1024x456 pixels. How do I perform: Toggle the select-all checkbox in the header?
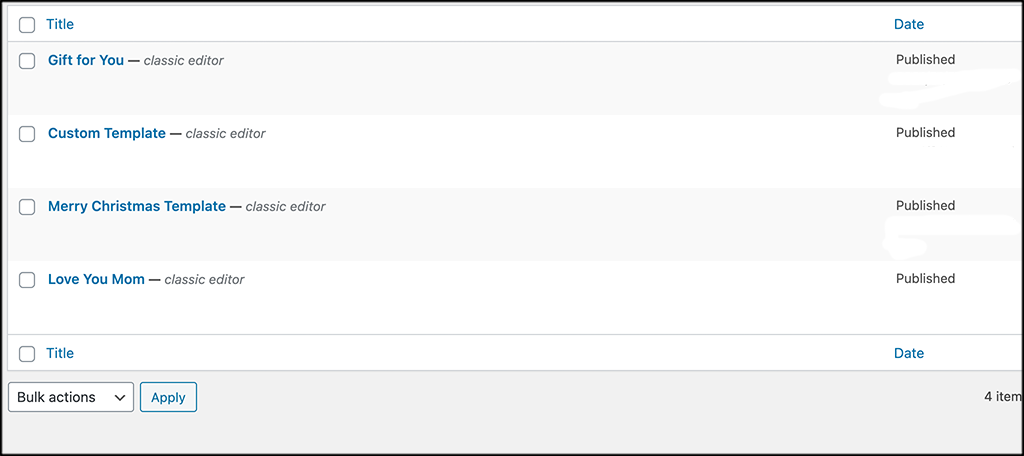click(x=27, y=25)
